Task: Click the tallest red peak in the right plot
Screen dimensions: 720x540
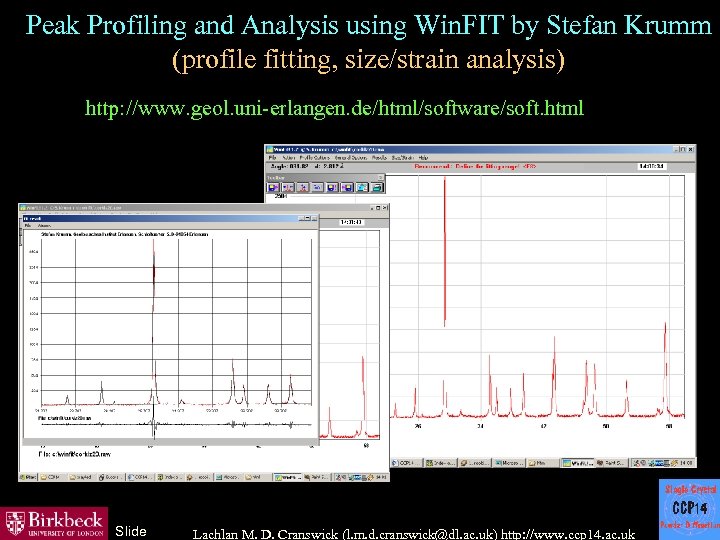Action: (444, 252)
